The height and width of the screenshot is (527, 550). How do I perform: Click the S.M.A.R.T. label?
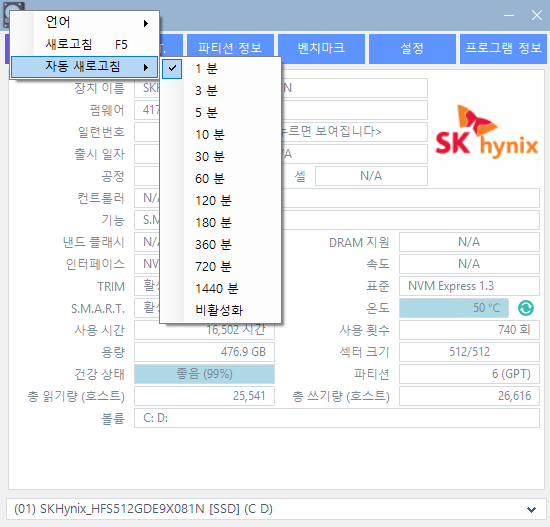pyautogui.click(x=98, y=309)
